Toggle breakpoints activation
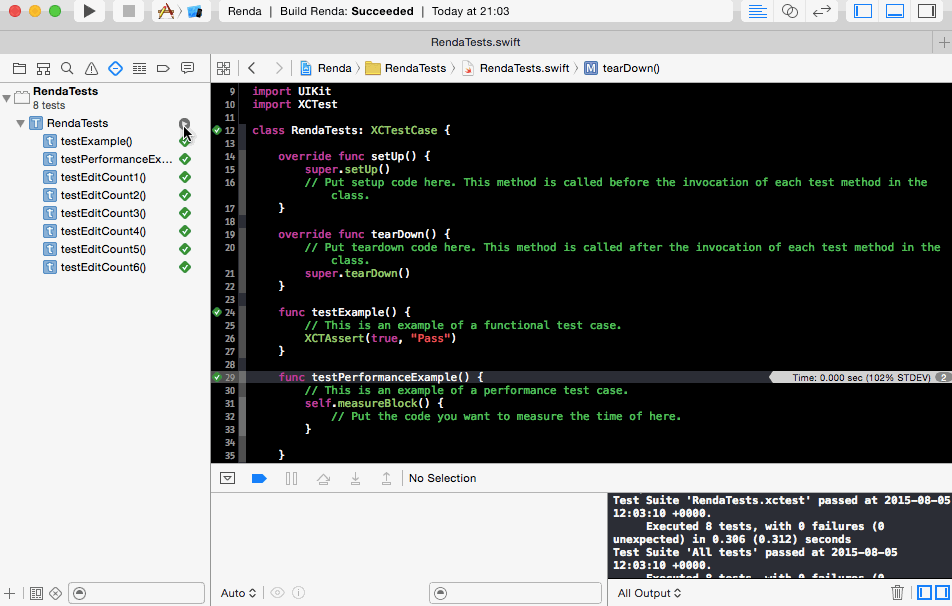 259,478
